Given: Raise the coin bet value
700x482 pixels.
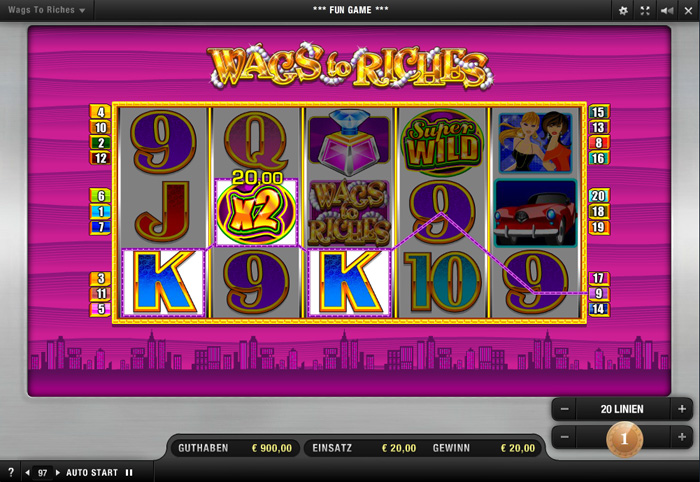Looking at the screenshot, I should click(x=682, y=437).
